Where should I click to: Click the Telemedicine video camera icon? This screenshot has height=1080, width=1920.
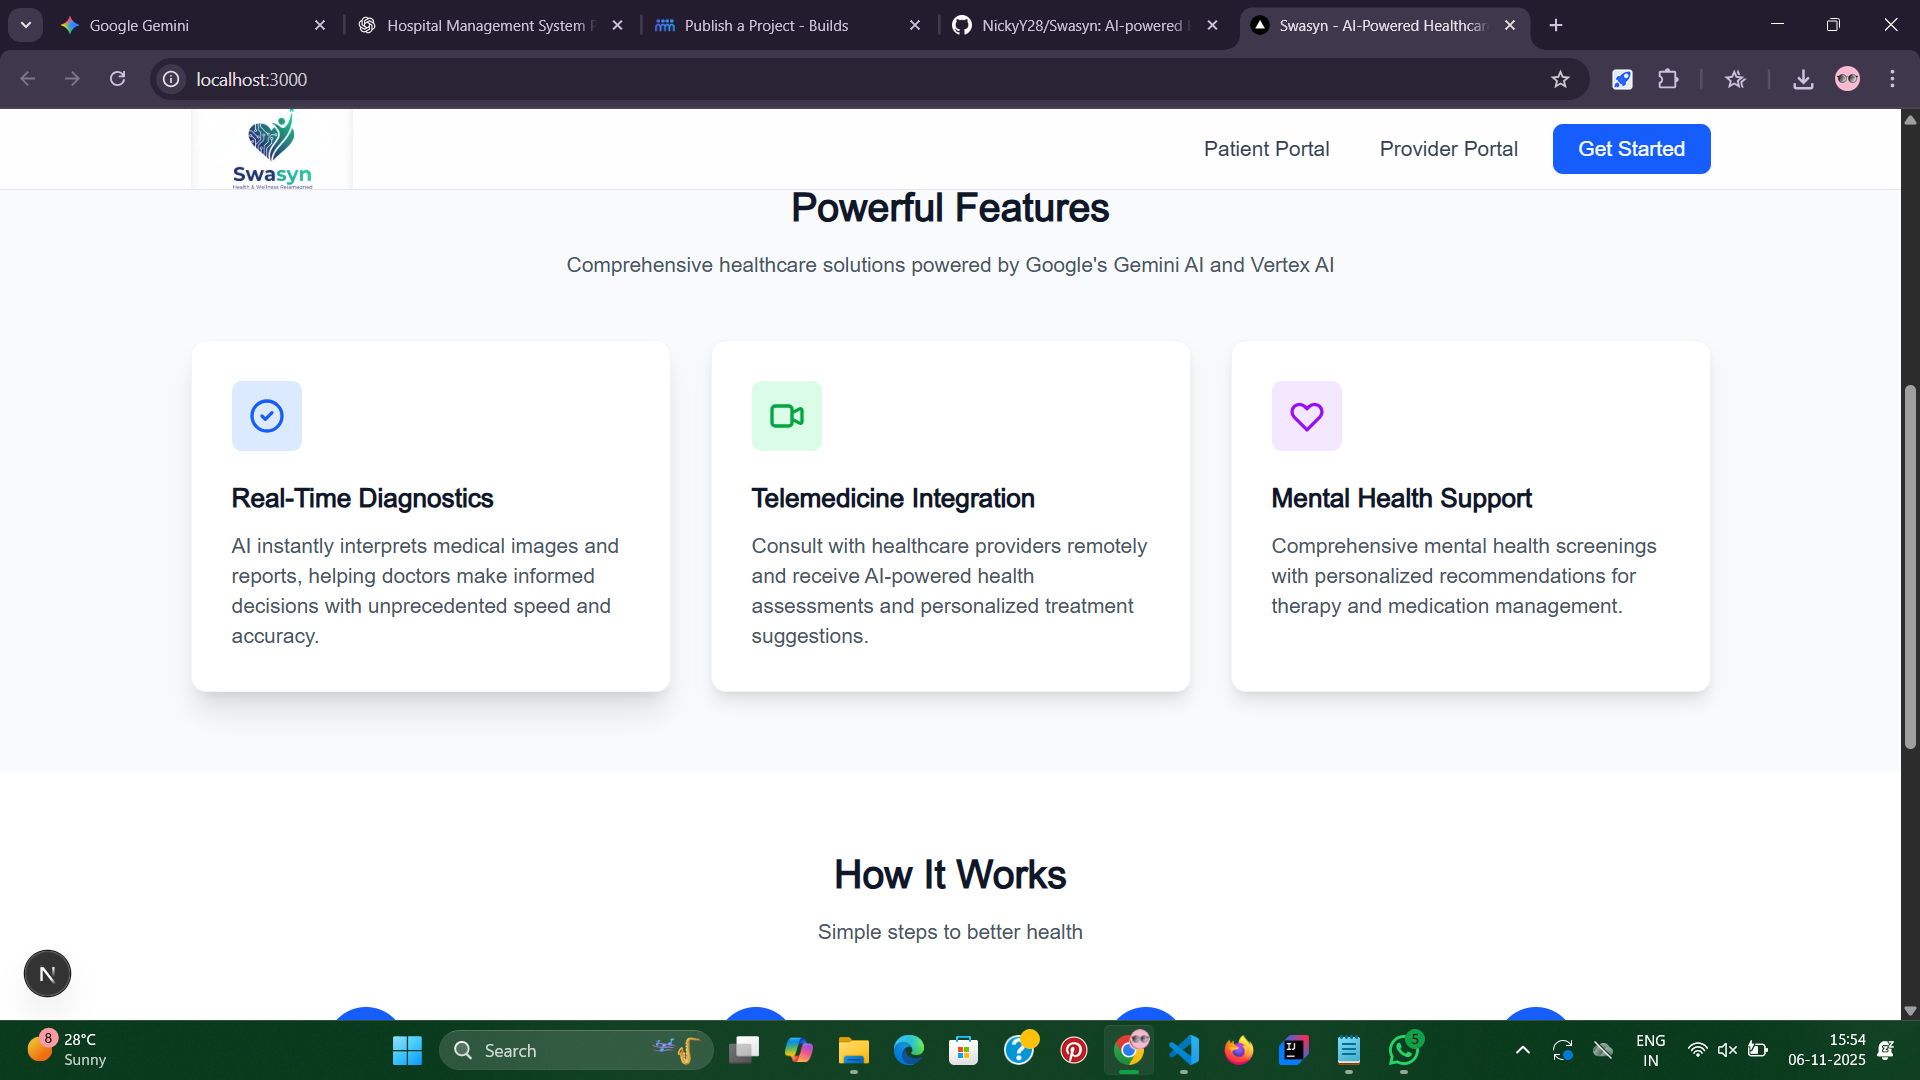point(787,416)
